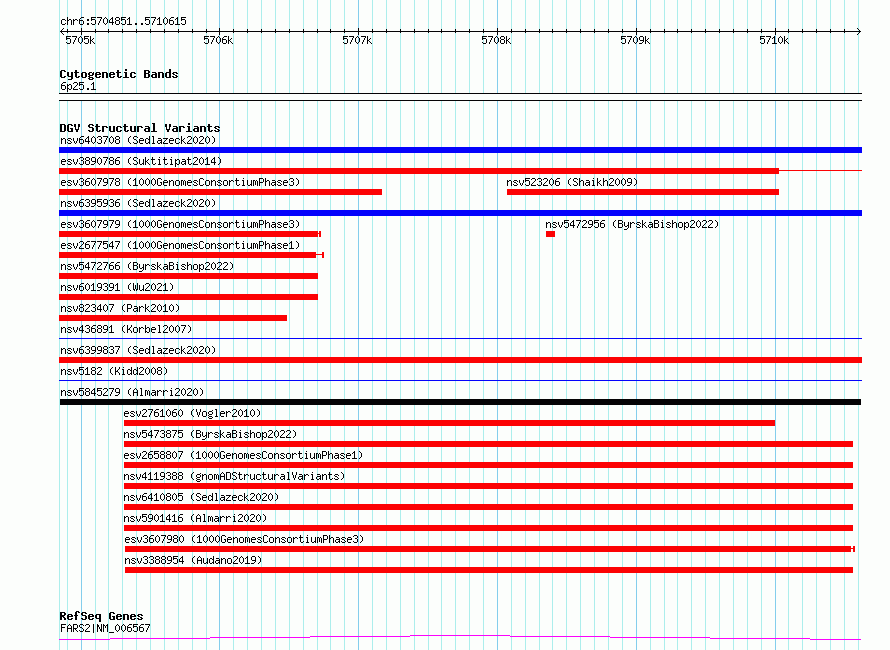Screen dimensions: 890x650
Task: Select the esv3890786 (Suktitipat2014) variant label
Action: pyautogui.click(x=141, y=161)
